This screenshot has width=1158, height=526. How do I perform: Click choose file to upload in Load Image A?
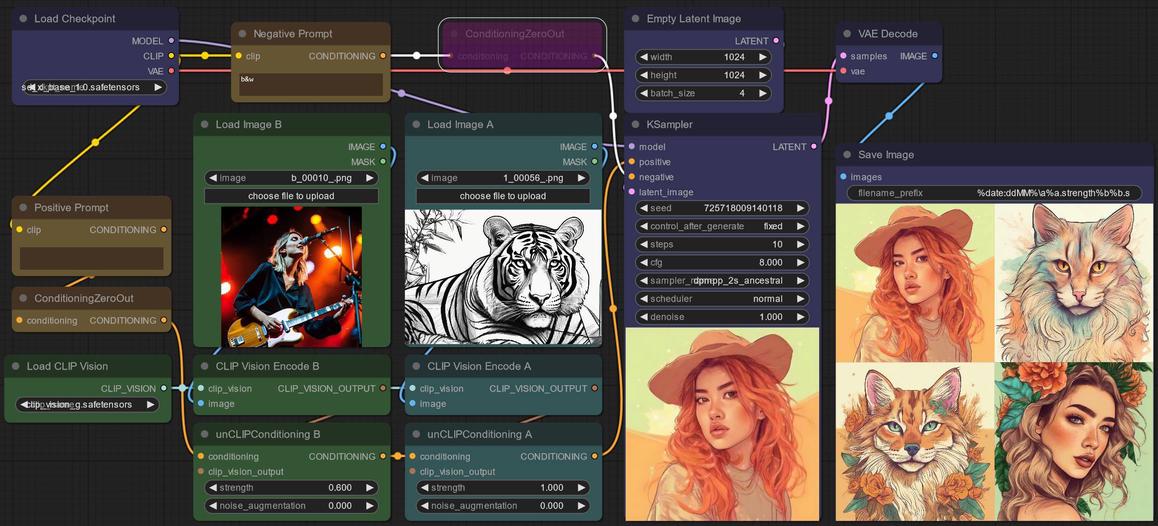[x=503, y=196]
